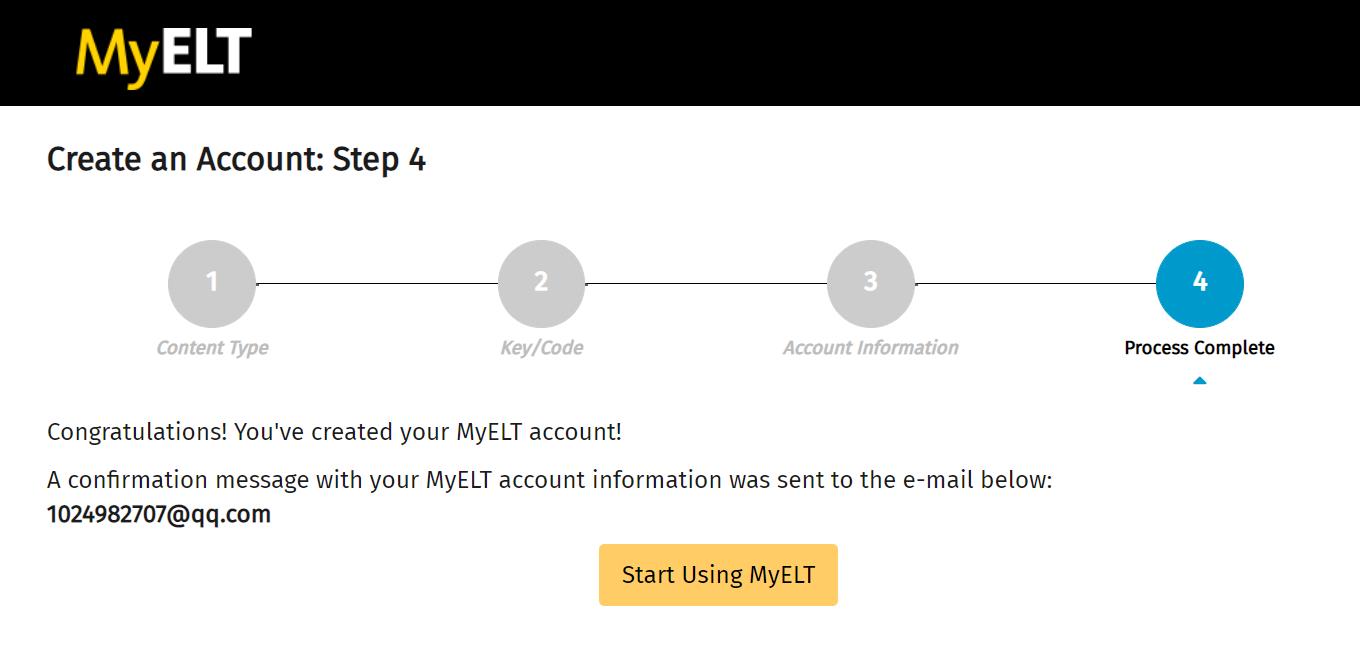Click the MyELT logo in header
The image size is (1360, 649).
pyautogui.click(x=164, y=56)
